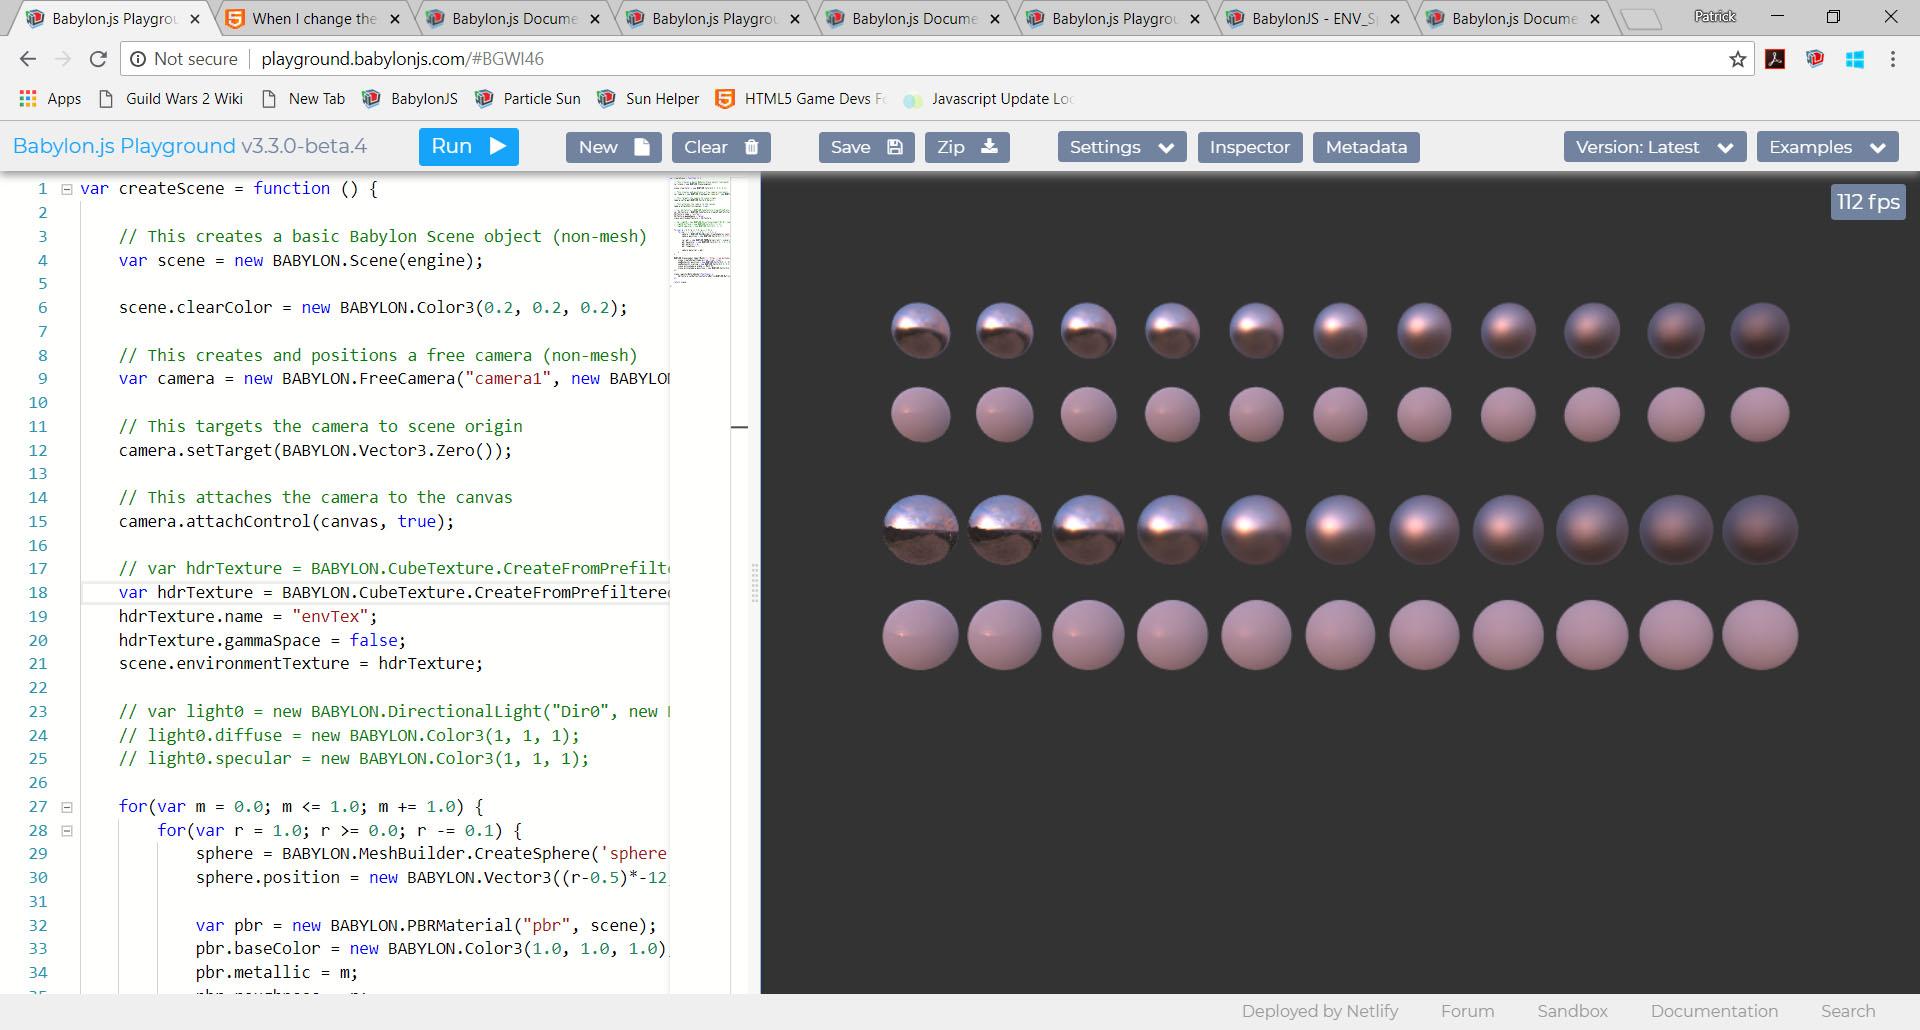Click the last sphere in bottom row
This screenshot has width=1920, height=1030.
[x=1760, y=635]
